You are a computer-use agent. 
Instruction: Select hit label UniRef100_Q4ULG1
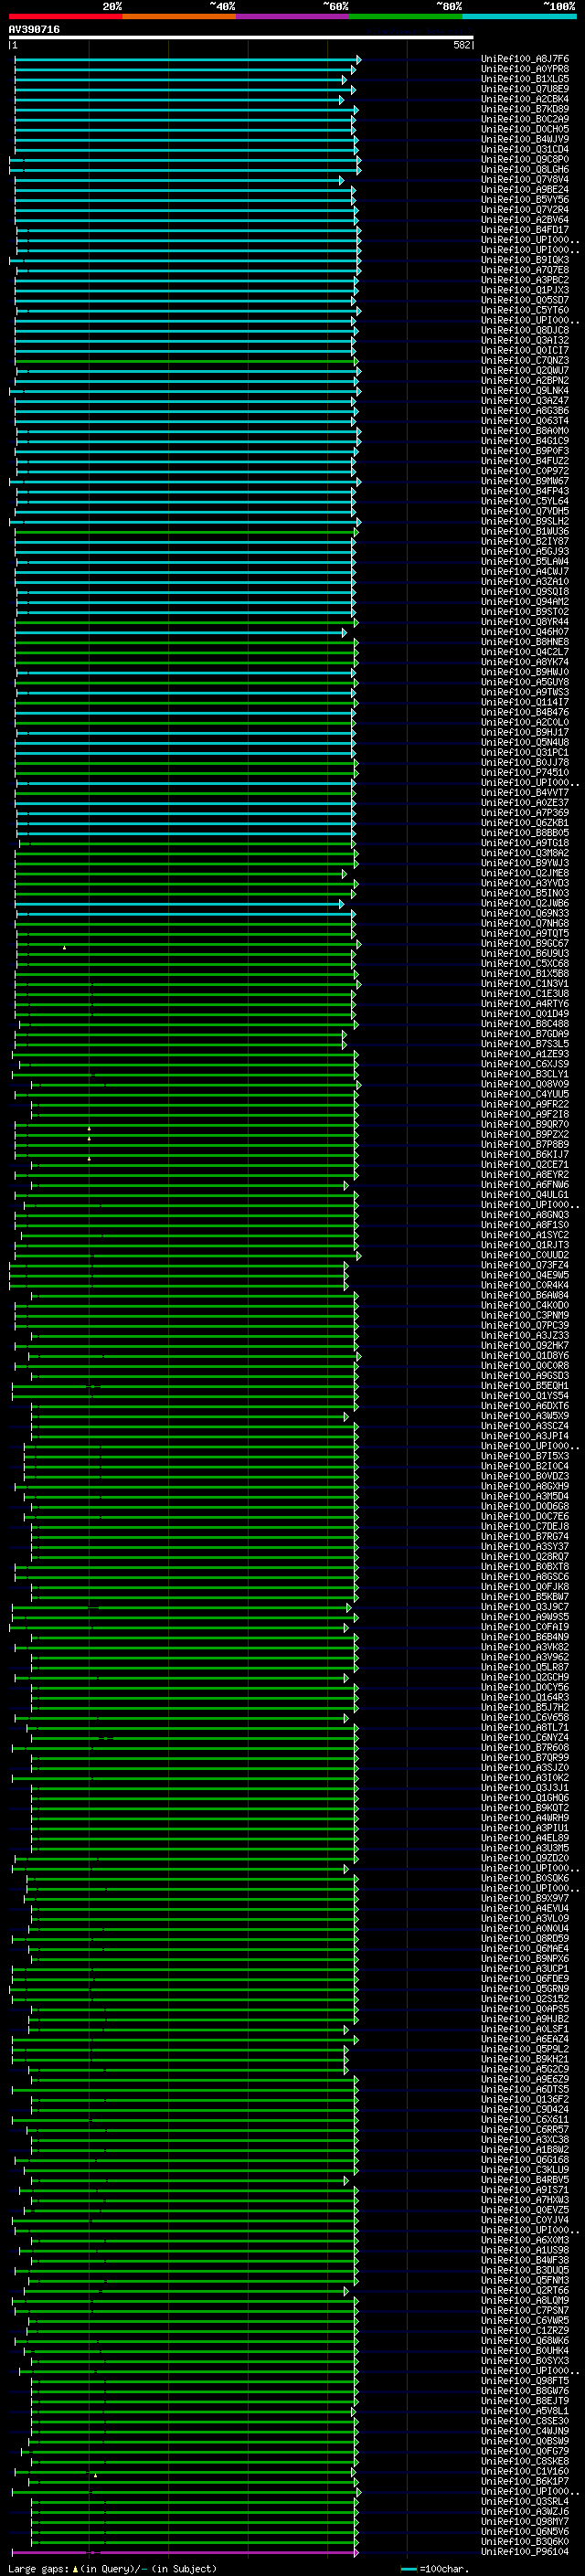pyautogui.click(x=525, y=1195)
